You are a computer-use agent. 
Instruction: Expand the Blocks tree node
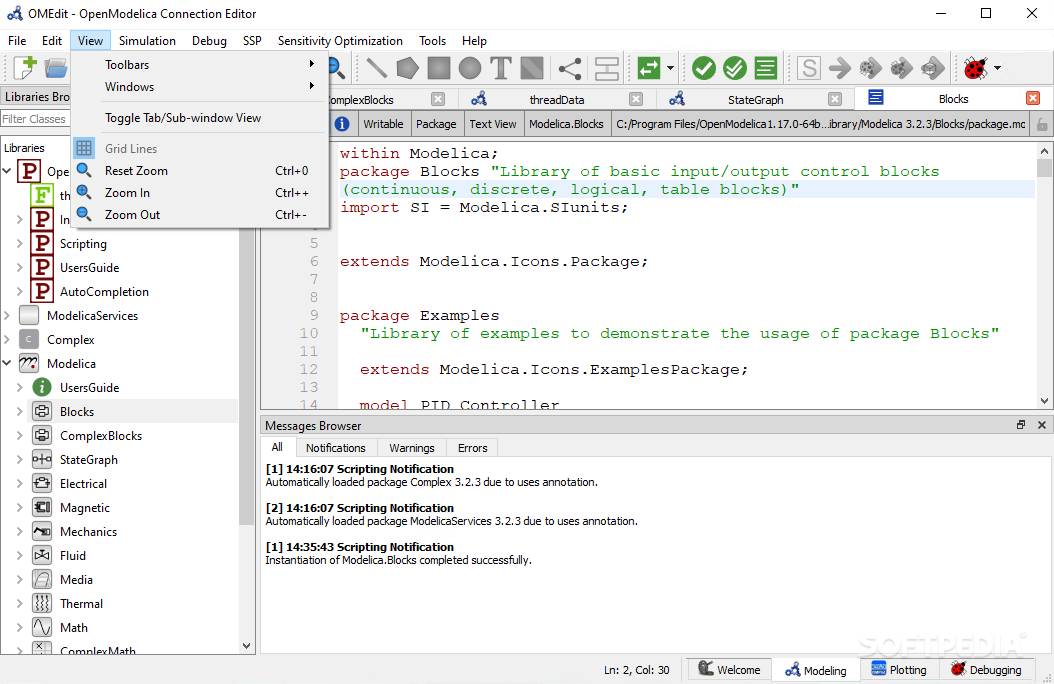(x=19, y=412)
